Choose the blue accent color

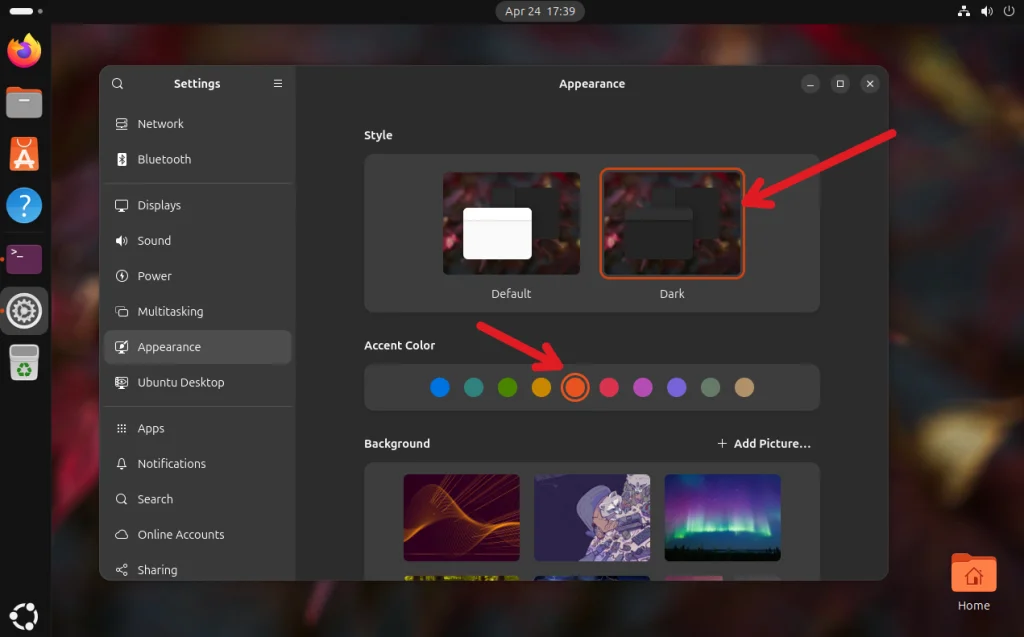(440, 387)
